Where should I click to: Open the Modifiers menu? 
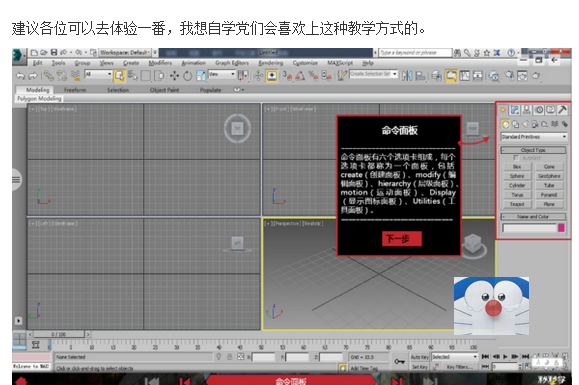(160, 63)
